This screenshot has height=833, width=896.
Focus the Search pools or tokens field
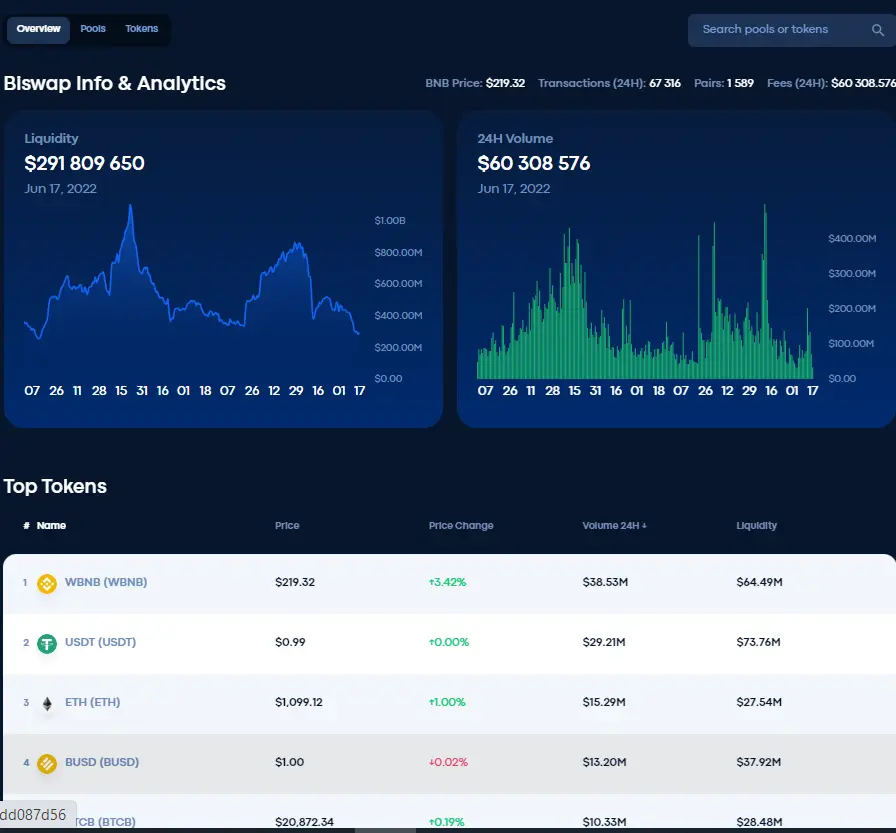(792, 30)
